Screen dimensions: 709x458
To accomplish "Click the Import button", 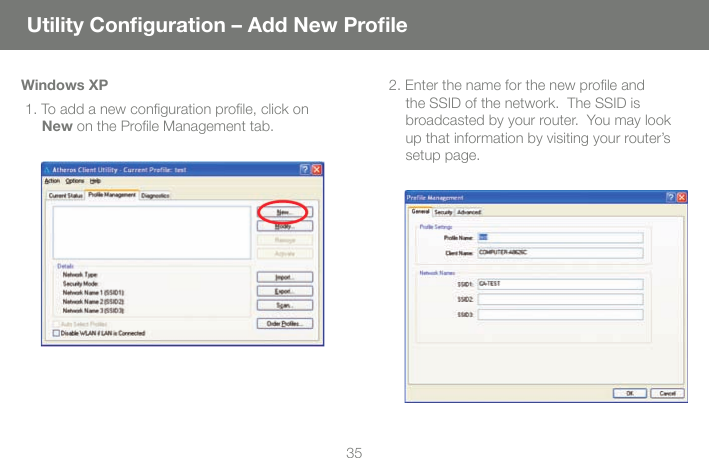I will tap(285, 277).
